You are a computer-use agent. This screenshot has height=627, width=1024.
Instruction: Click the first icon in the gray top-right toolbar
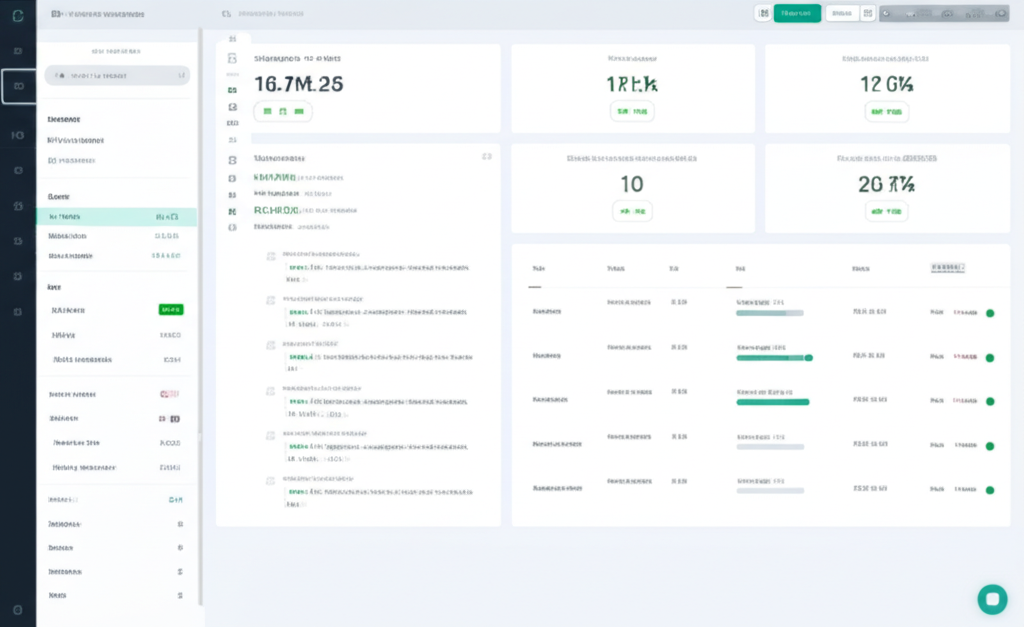click(886, 14)
